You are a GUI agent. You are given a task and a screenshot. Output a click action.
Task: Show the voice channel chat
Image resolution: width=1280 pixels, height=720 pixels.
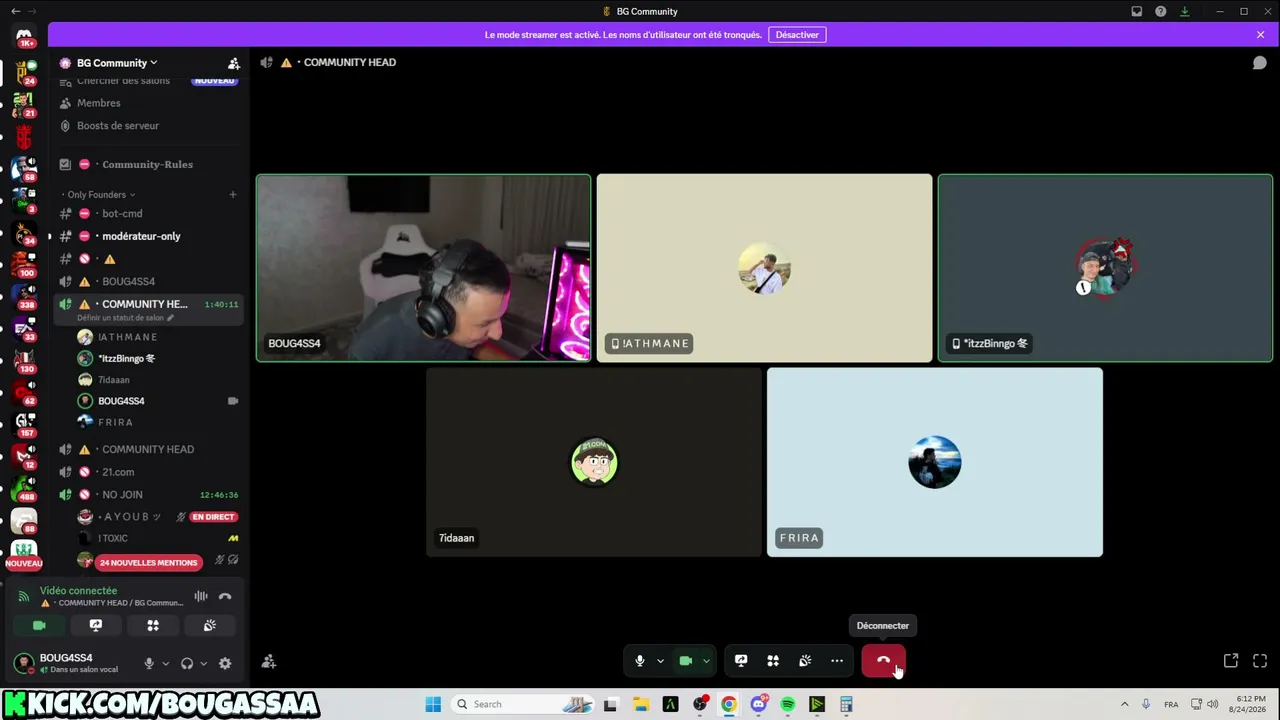click(1260, 62)
